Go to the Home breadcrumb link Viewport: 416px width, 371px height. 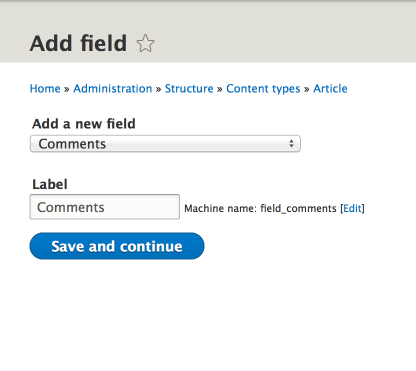(x=45, y=89)
